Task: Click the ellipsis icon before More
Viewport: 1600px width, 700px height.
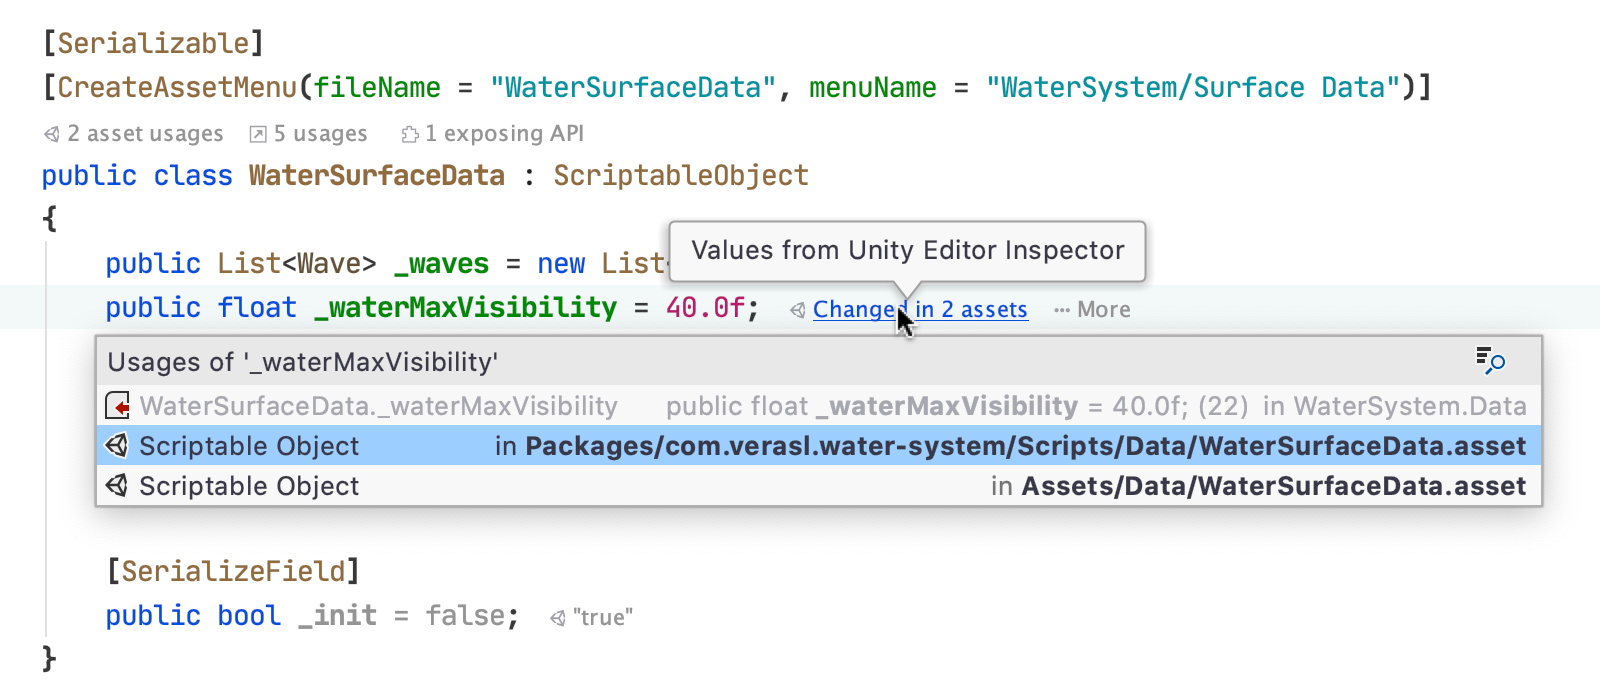Action: coord(1062,311)
